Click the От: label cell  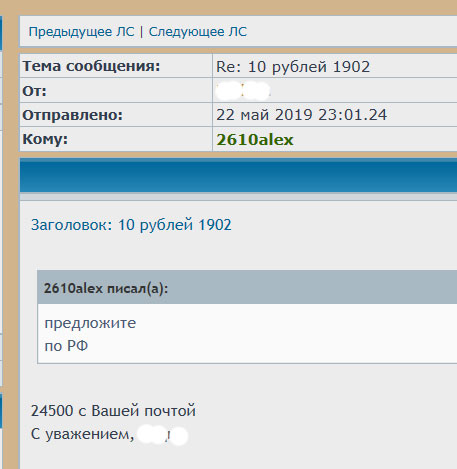[116, 90]
